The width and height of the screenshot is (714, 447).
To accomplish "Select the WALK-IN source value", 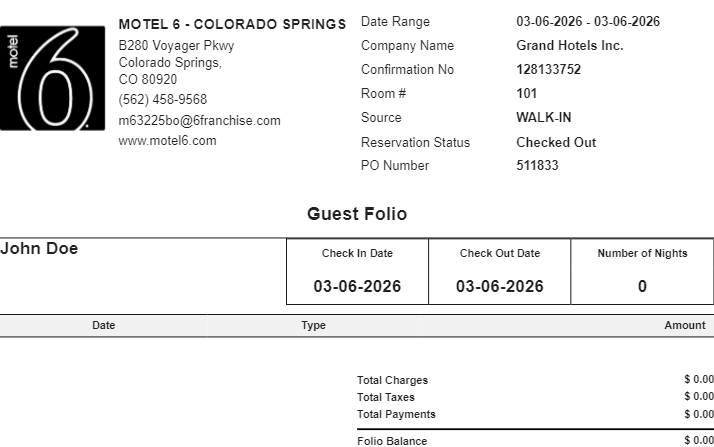I will (x=543, y=118).
